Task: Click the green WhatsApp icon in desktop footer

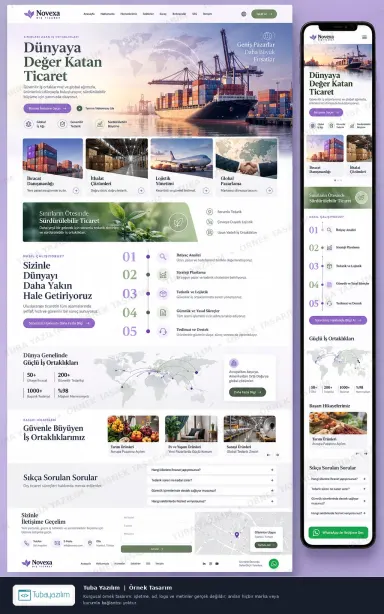Action: tap(274, 563)
